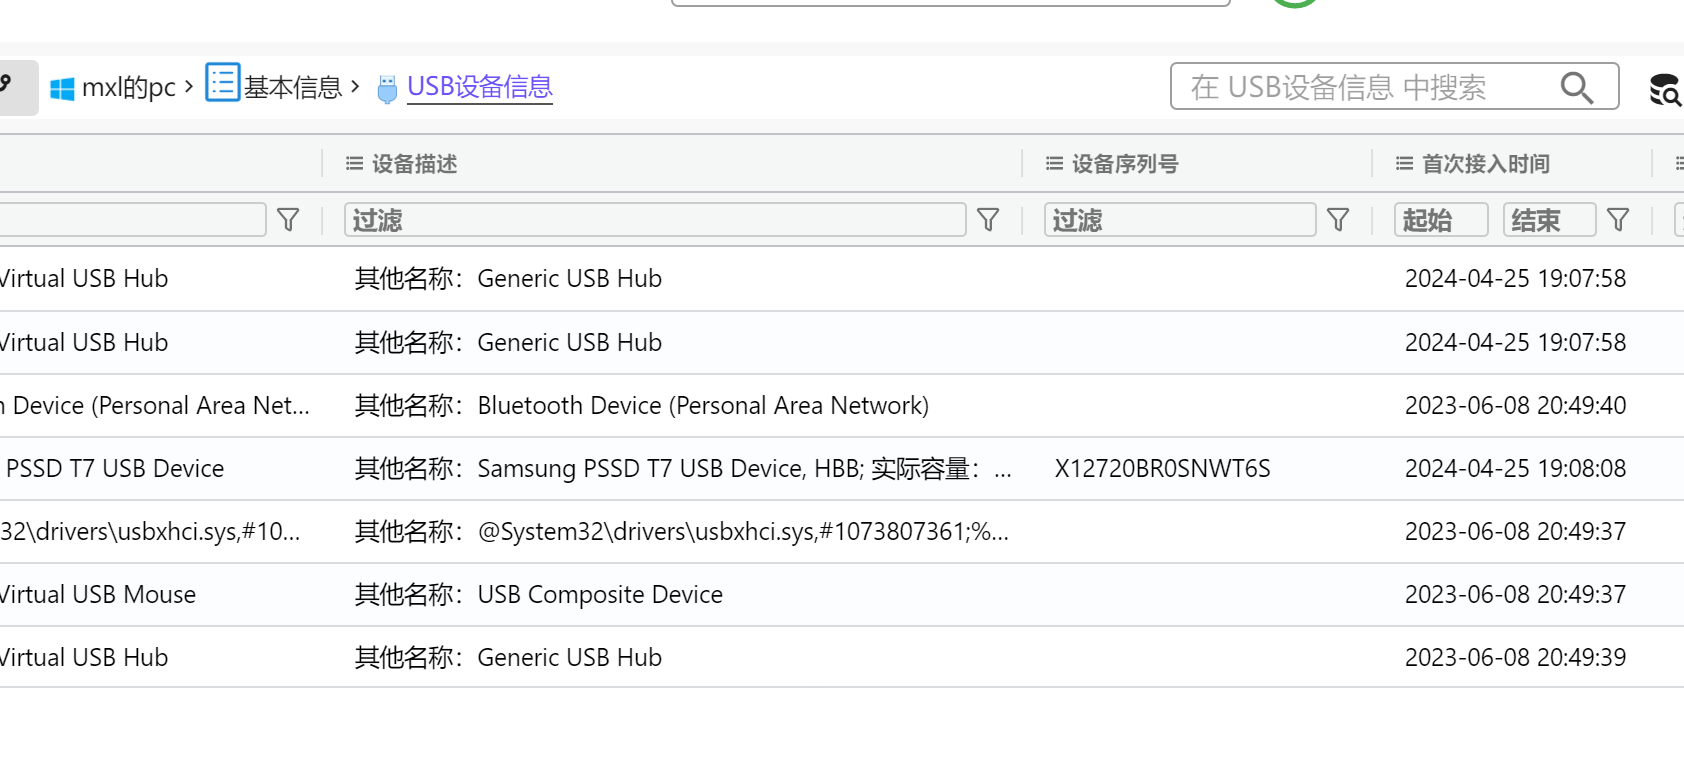The image size is (1684, 773).
Task: Click the 设备序列号 column header
Action: 1125,164
